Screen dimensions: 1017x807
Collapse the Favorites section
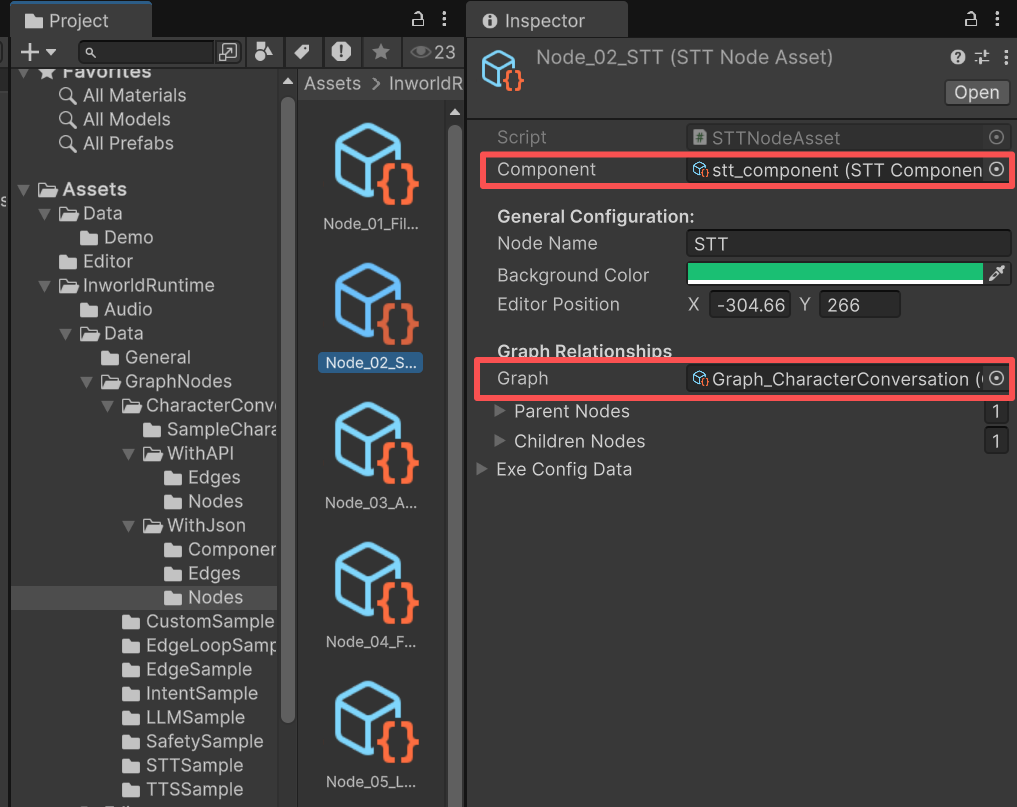point(24,72)
